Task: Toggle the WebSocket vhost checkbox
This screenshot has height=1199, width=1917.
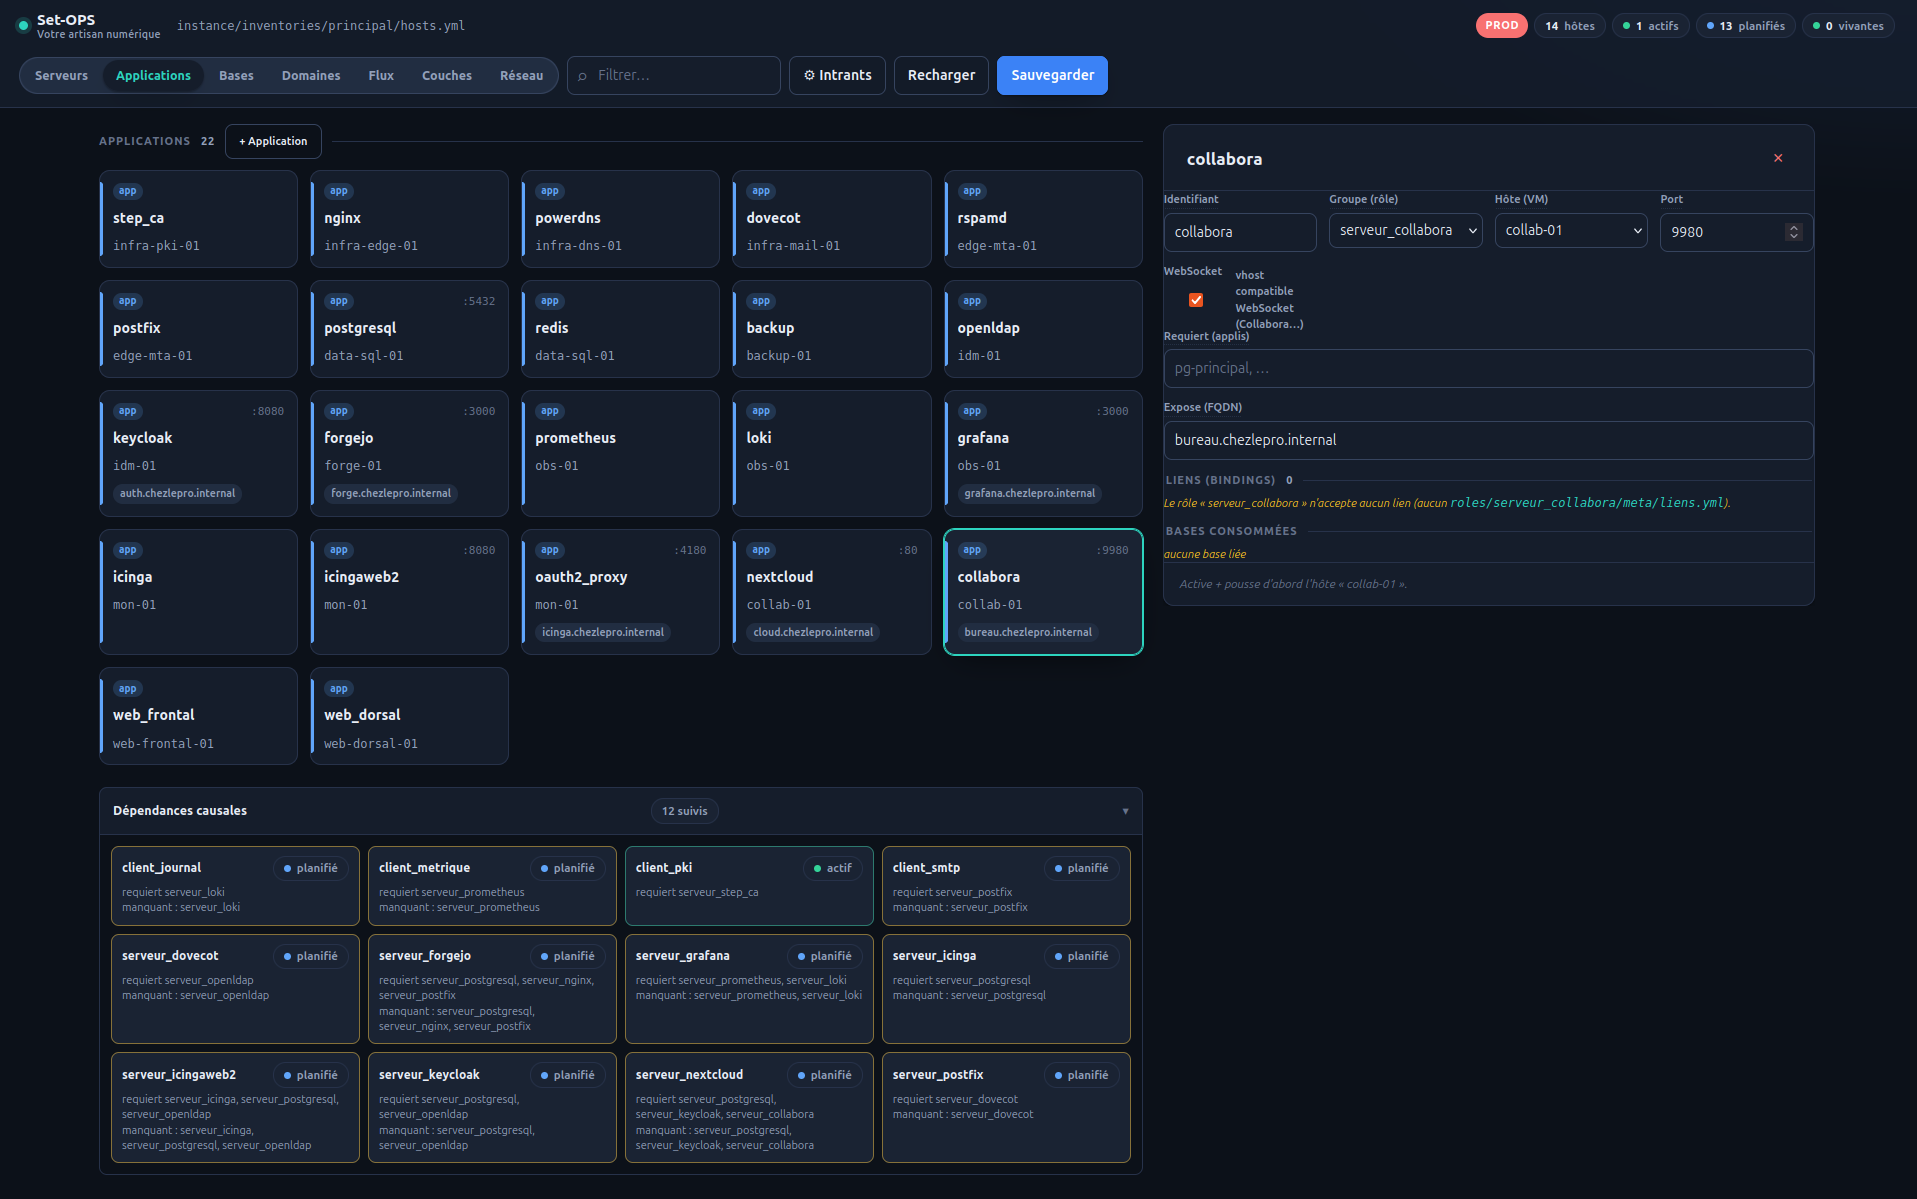Action: [1196, 300]
